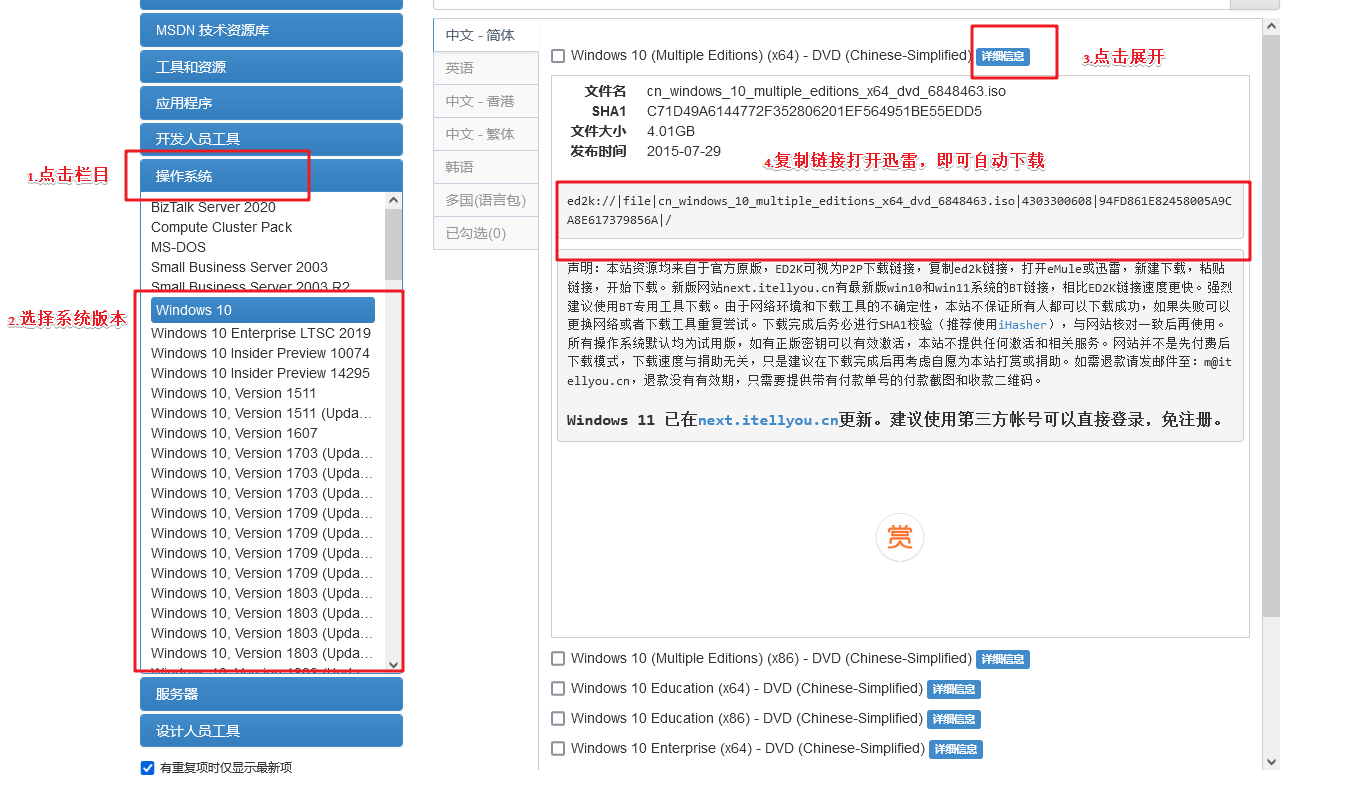Image resolution: width=1361 pixels, height=804 pixels.
Task: Switch to the 中文 - 繁体 language tab
Action: pos(480,134)
